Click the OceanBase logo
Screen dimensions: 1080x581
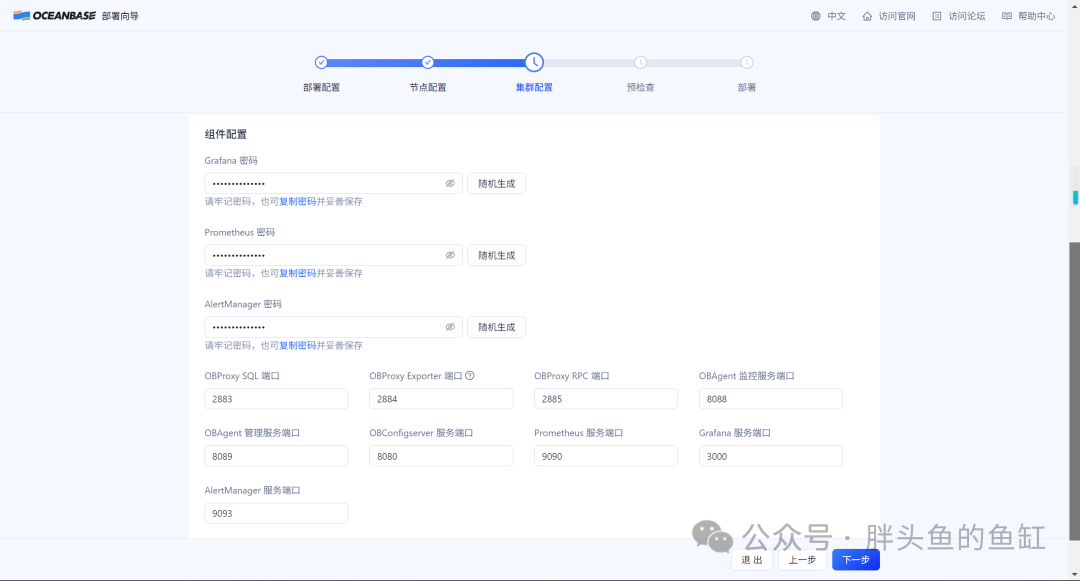coord(54,16)
